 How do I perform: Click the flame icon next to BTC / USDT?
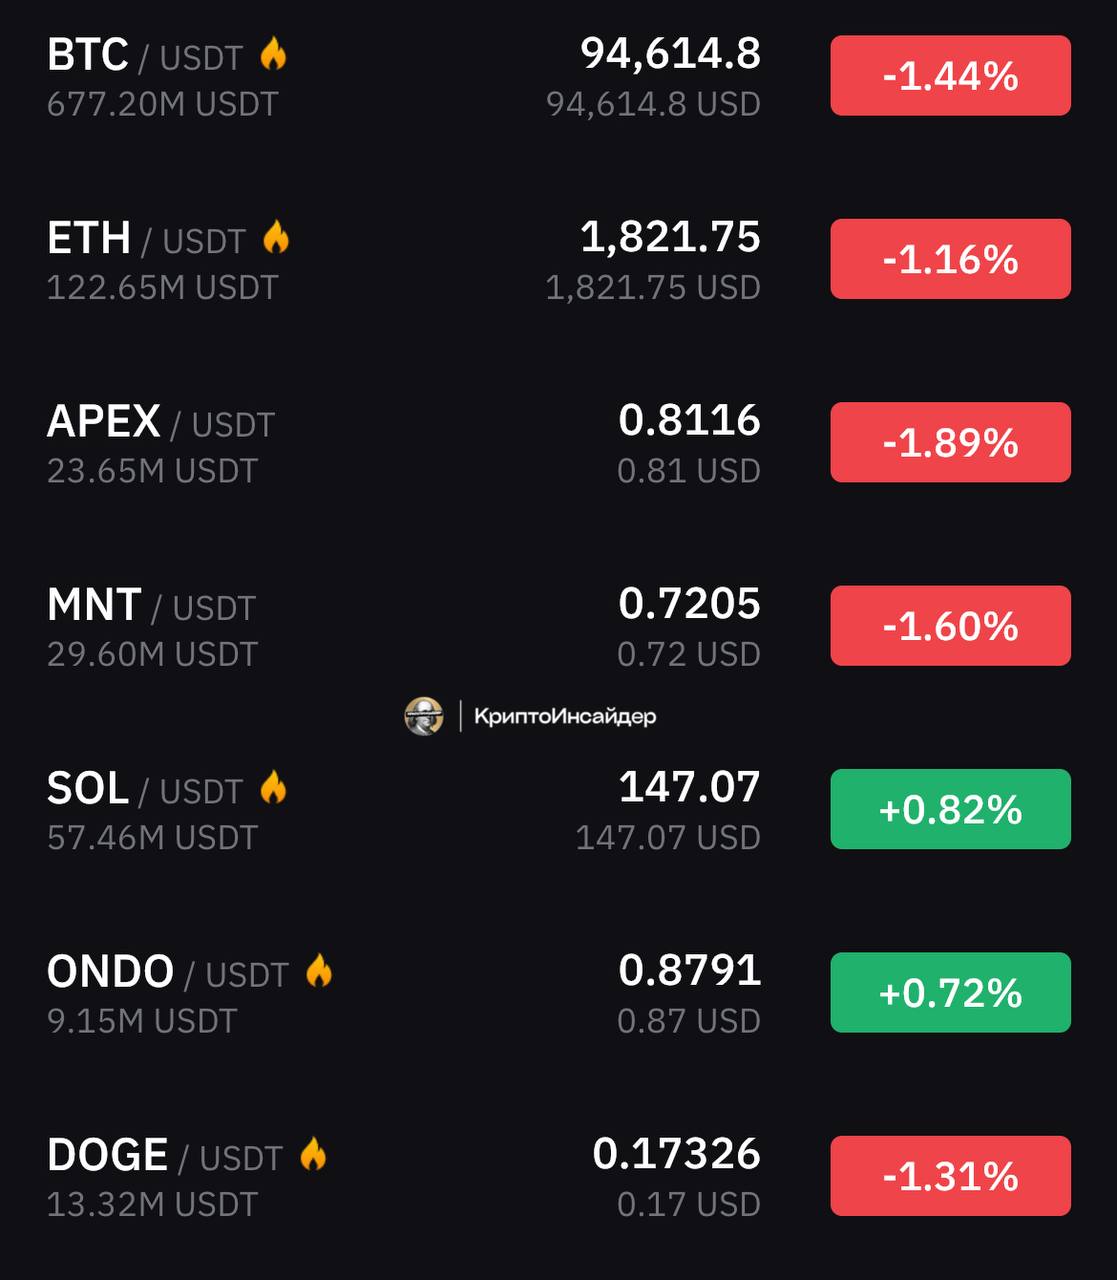[x=273, y=54]
